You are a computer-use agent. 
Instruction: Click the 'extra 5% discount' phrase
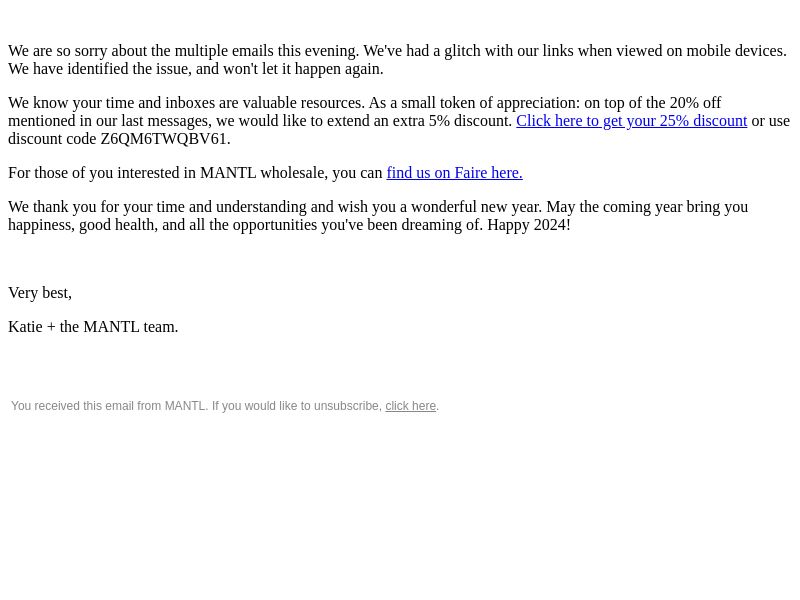tap(452, 121)
